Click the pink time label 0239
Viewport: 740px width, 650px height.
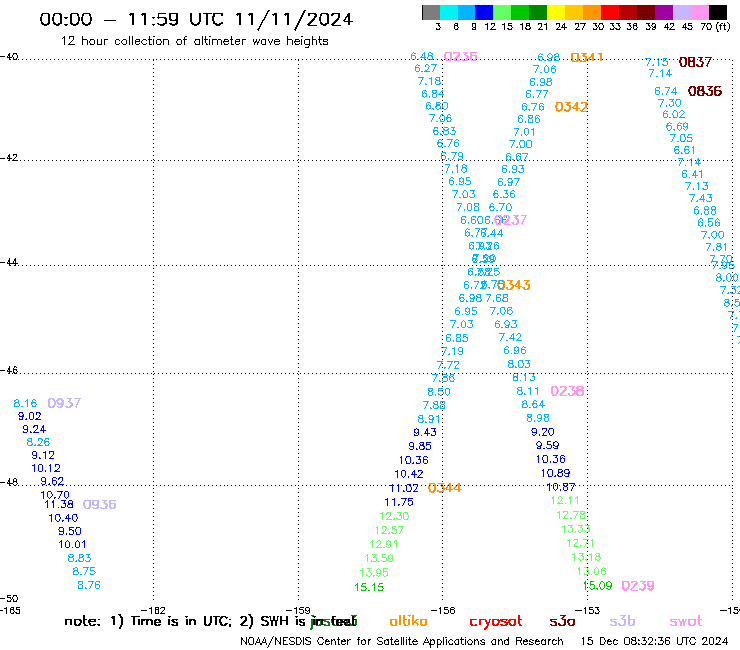638,586
